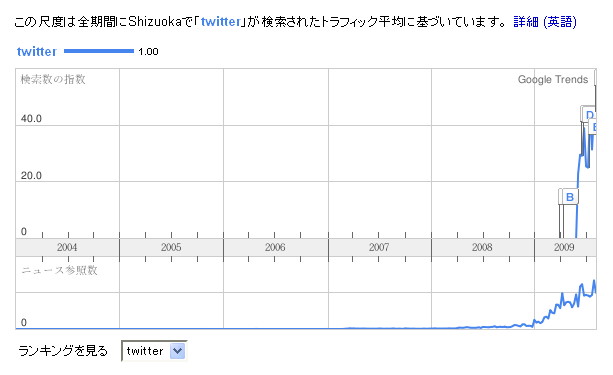Select the 2009 year label
This screenshot has width=613, height=375.
pyautogui.click(x=564, y=247)
